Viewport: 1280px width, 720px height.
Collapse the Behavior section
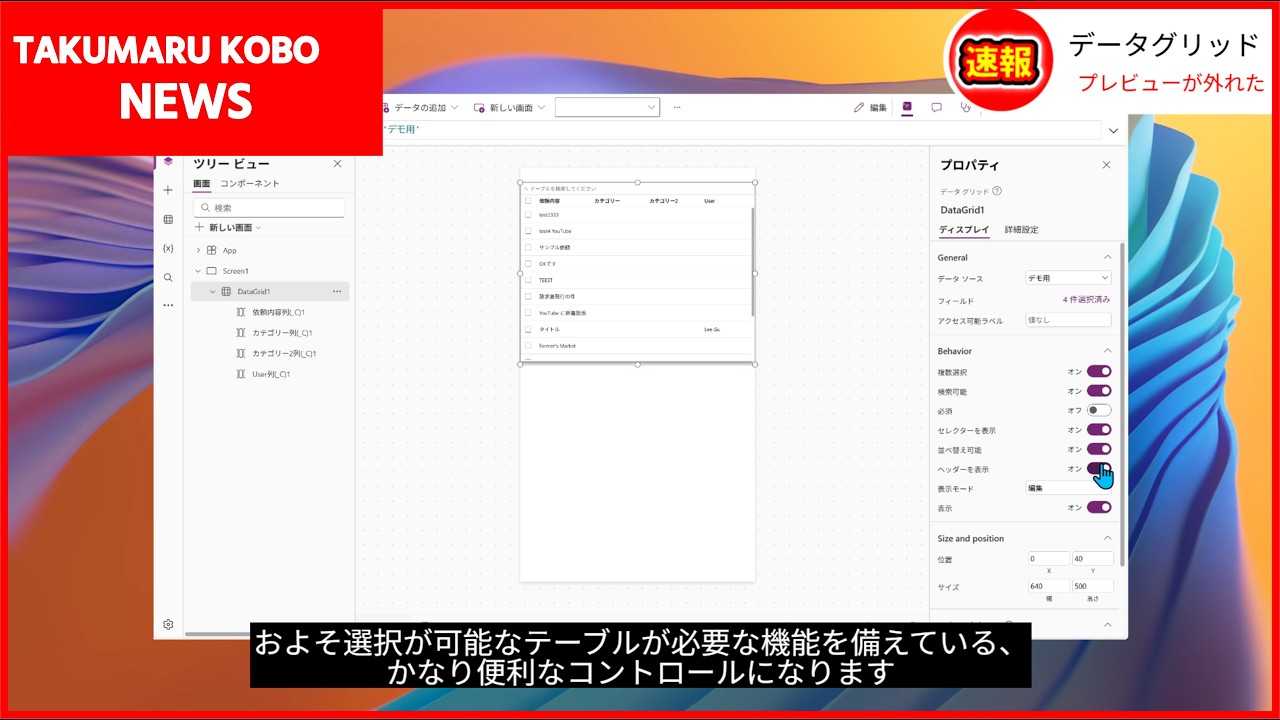1107,351
